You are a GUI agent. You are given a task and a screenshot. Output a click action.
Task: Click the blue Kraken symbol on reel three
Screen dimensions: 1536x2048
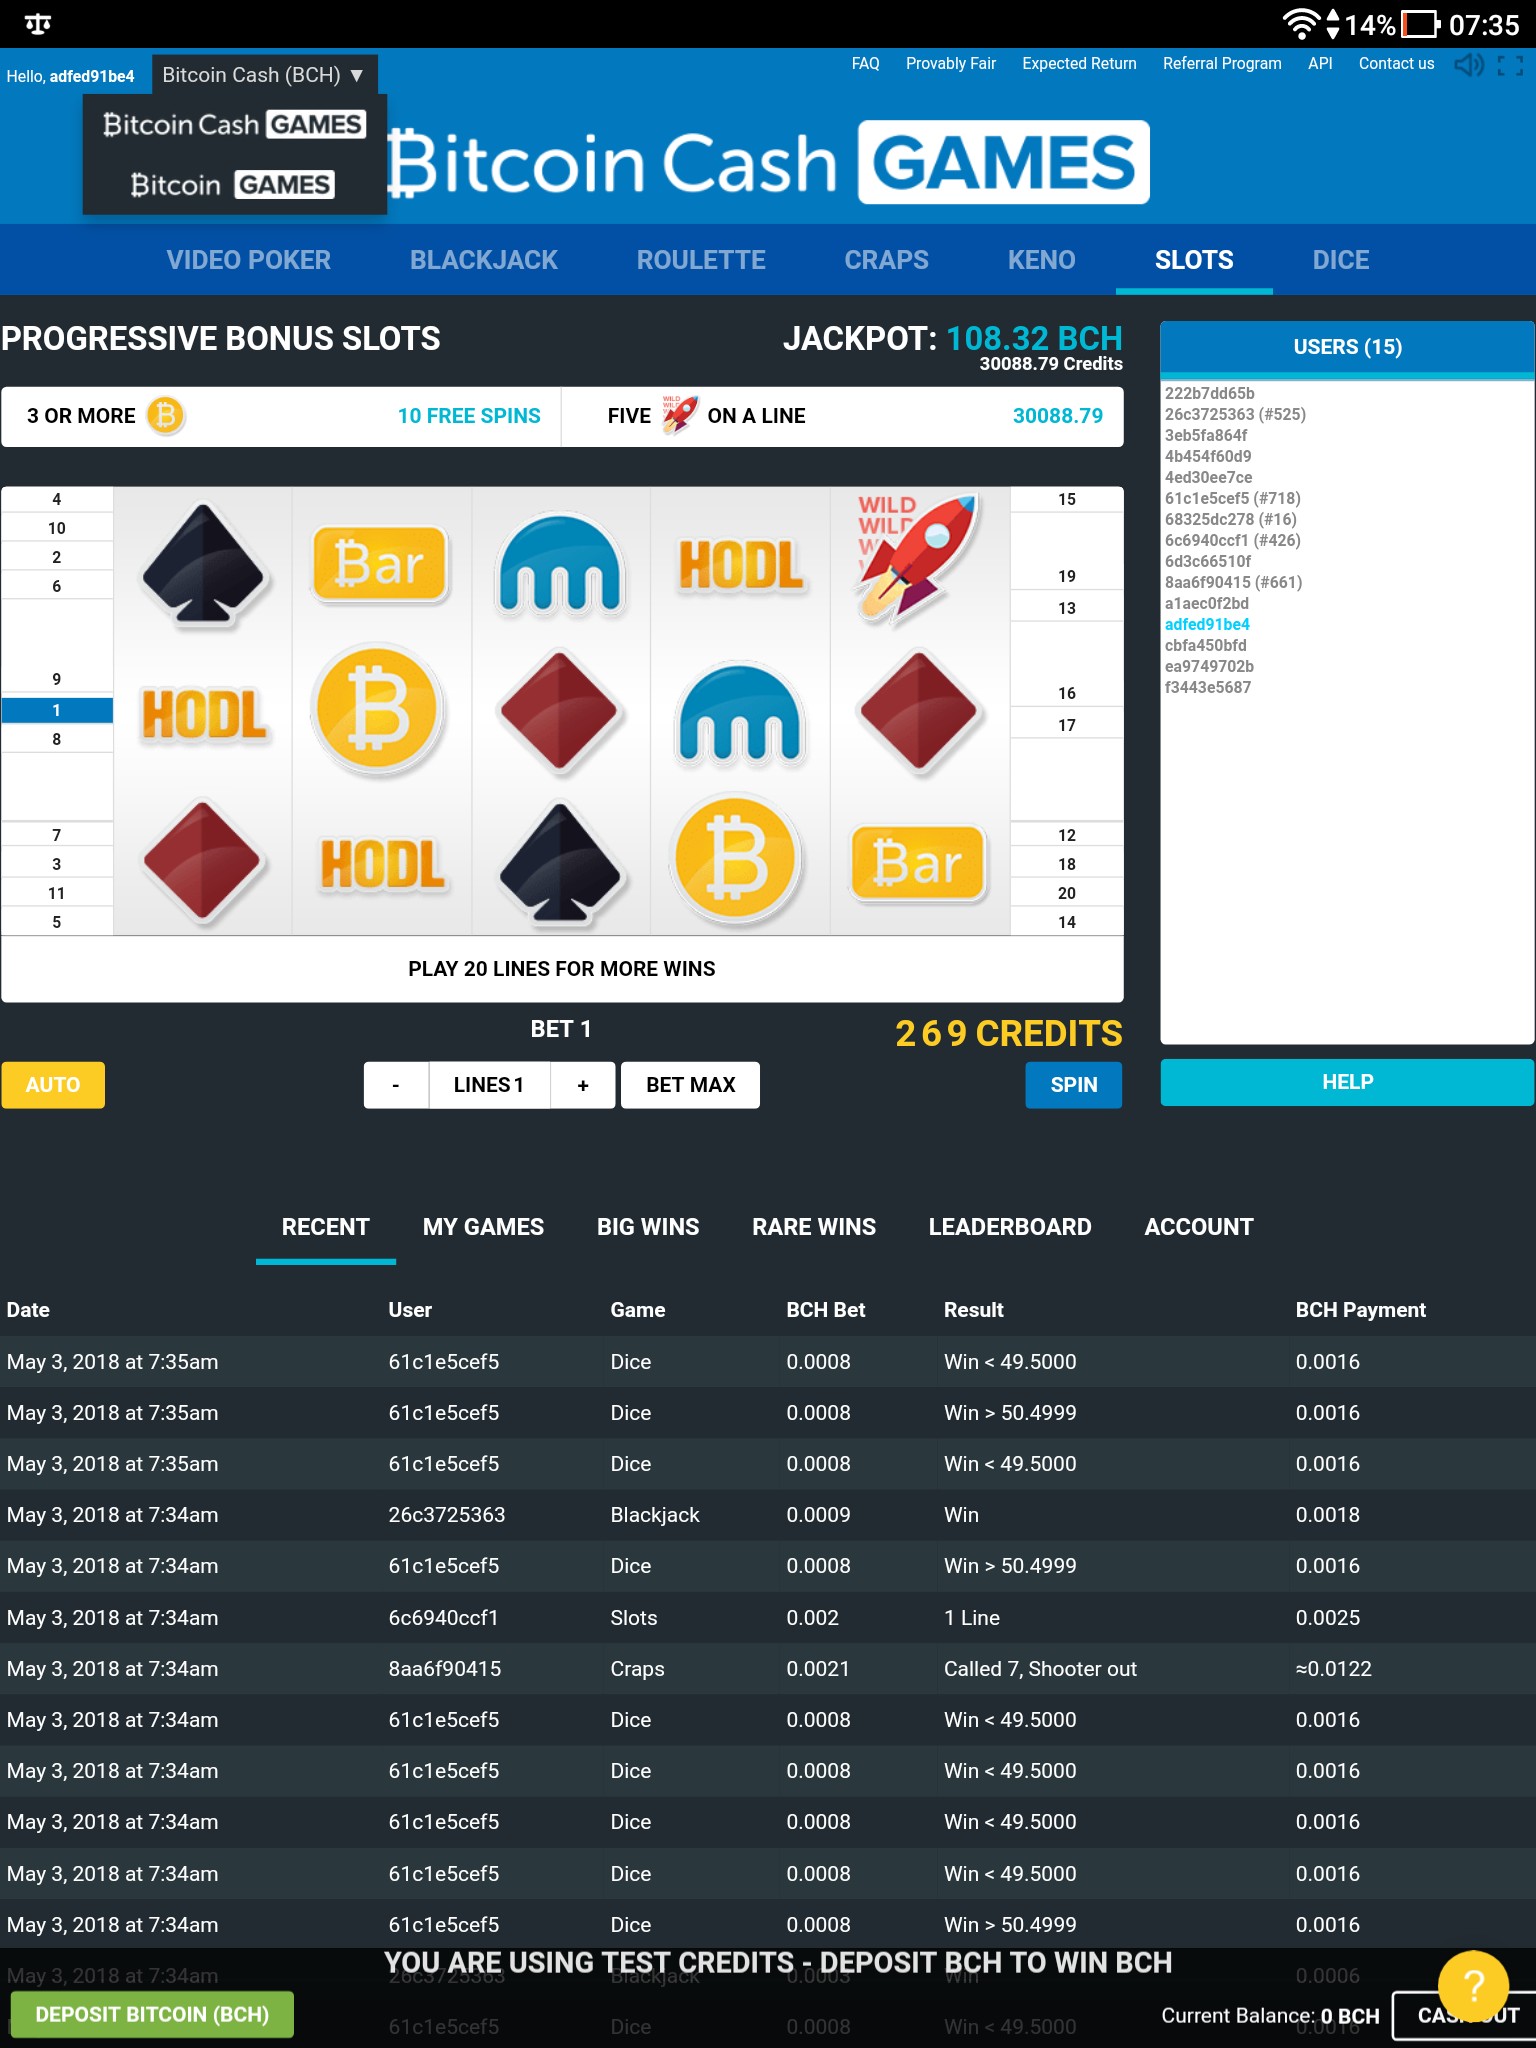(x=561, y=564)
